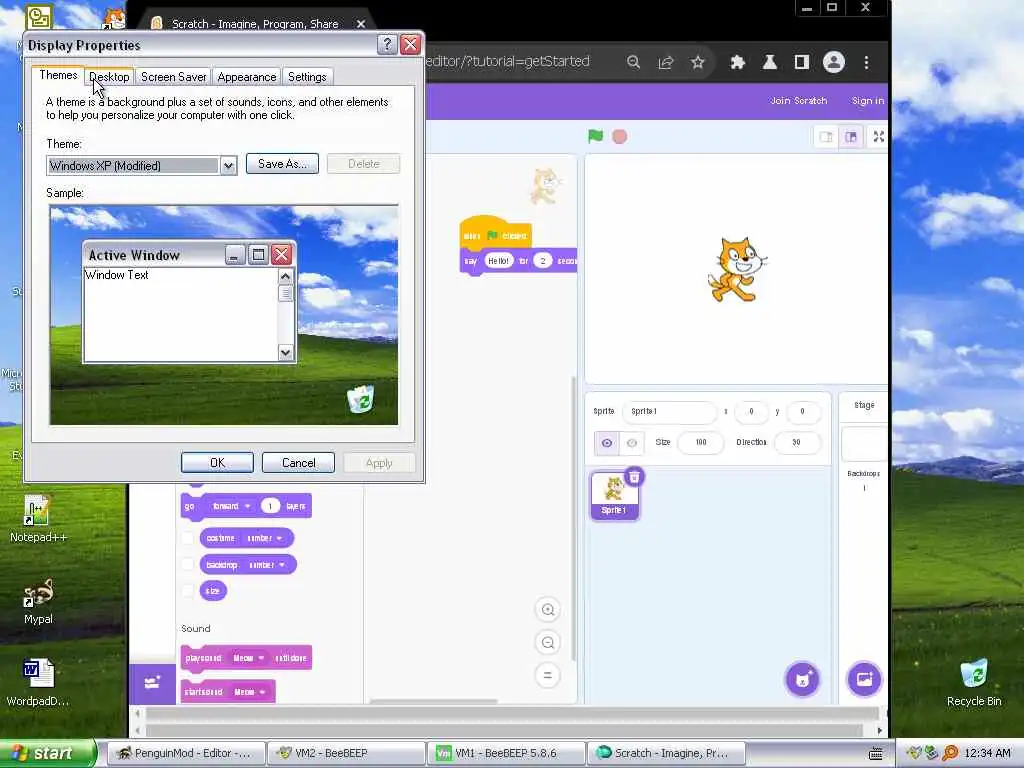Zoom out the code workspace
The image size is (1024, 768).
pos(548,642)
